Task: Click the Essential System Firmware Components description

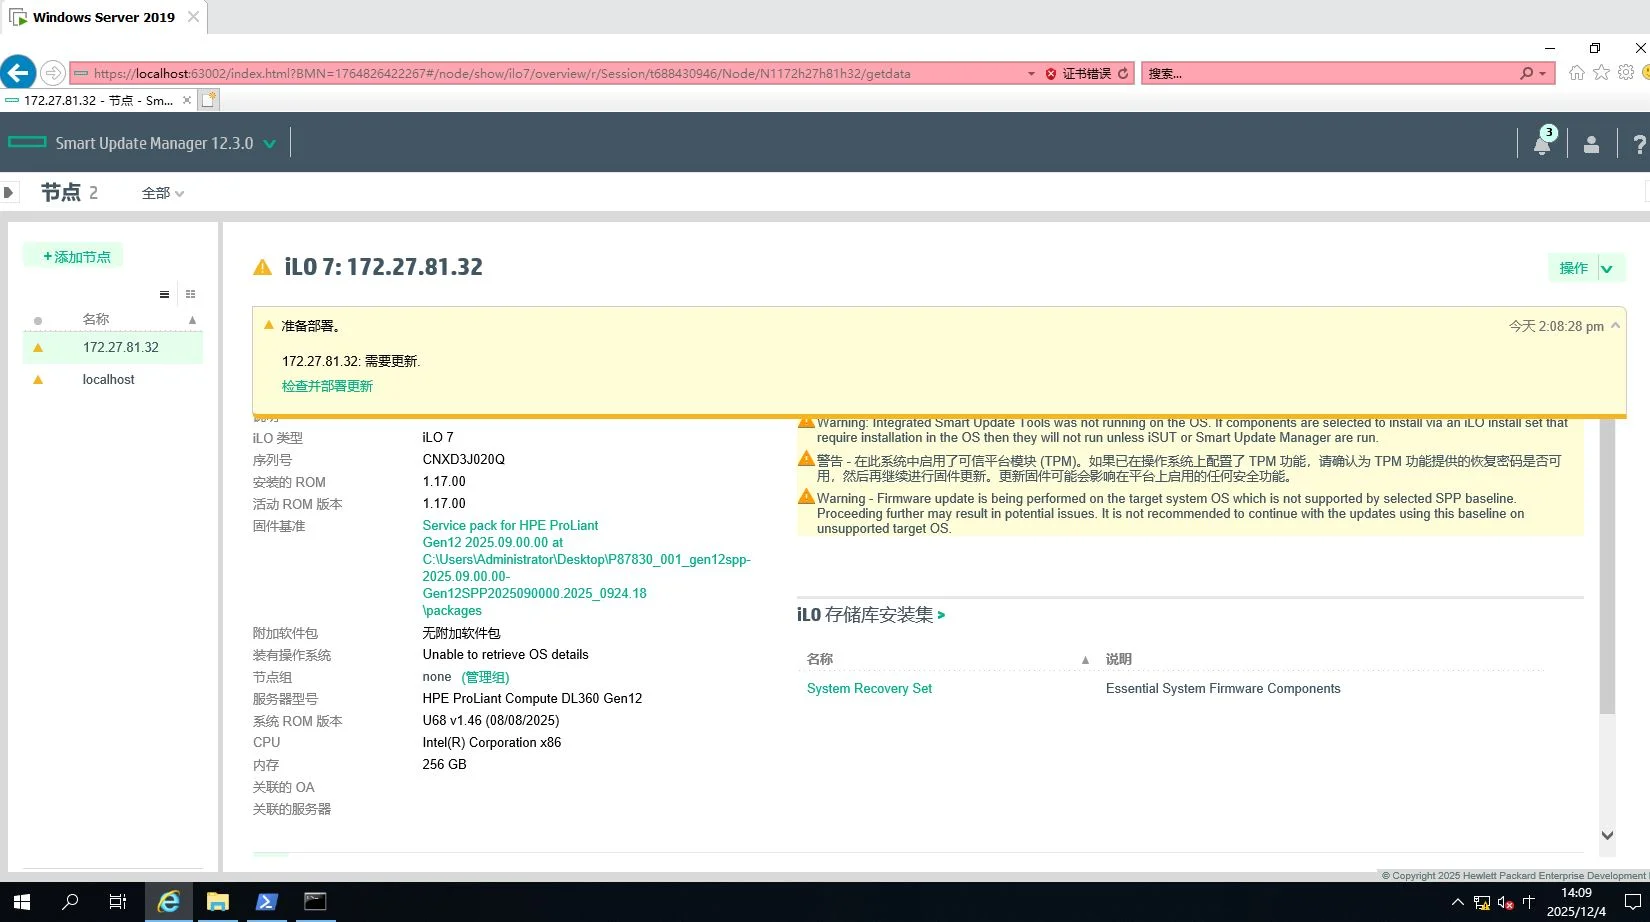Action: [1223, 688]
